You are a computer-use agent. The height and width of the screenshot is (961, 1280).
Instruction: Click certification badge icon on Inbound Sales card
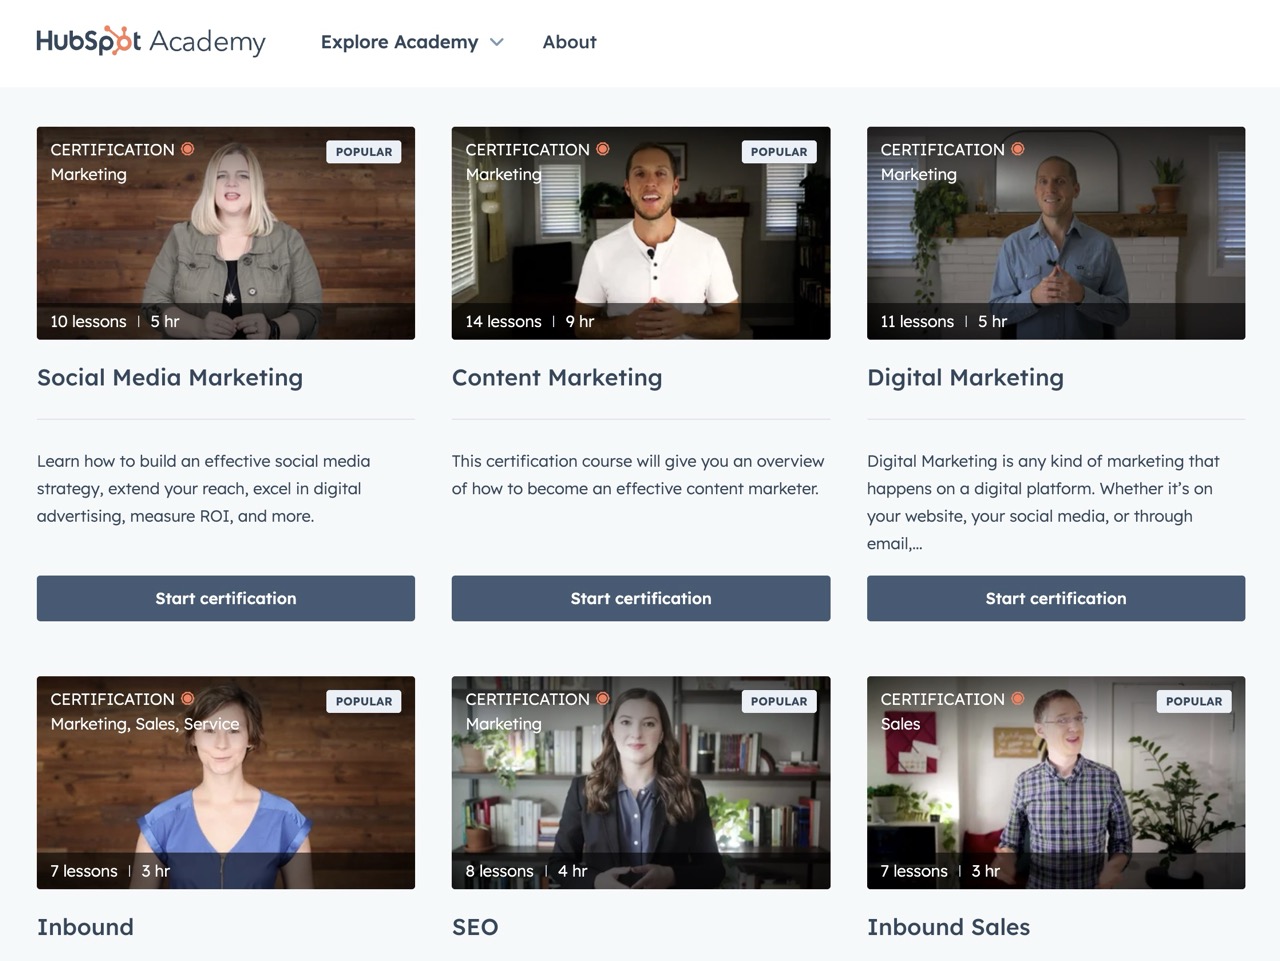(x=1018, y=699)
